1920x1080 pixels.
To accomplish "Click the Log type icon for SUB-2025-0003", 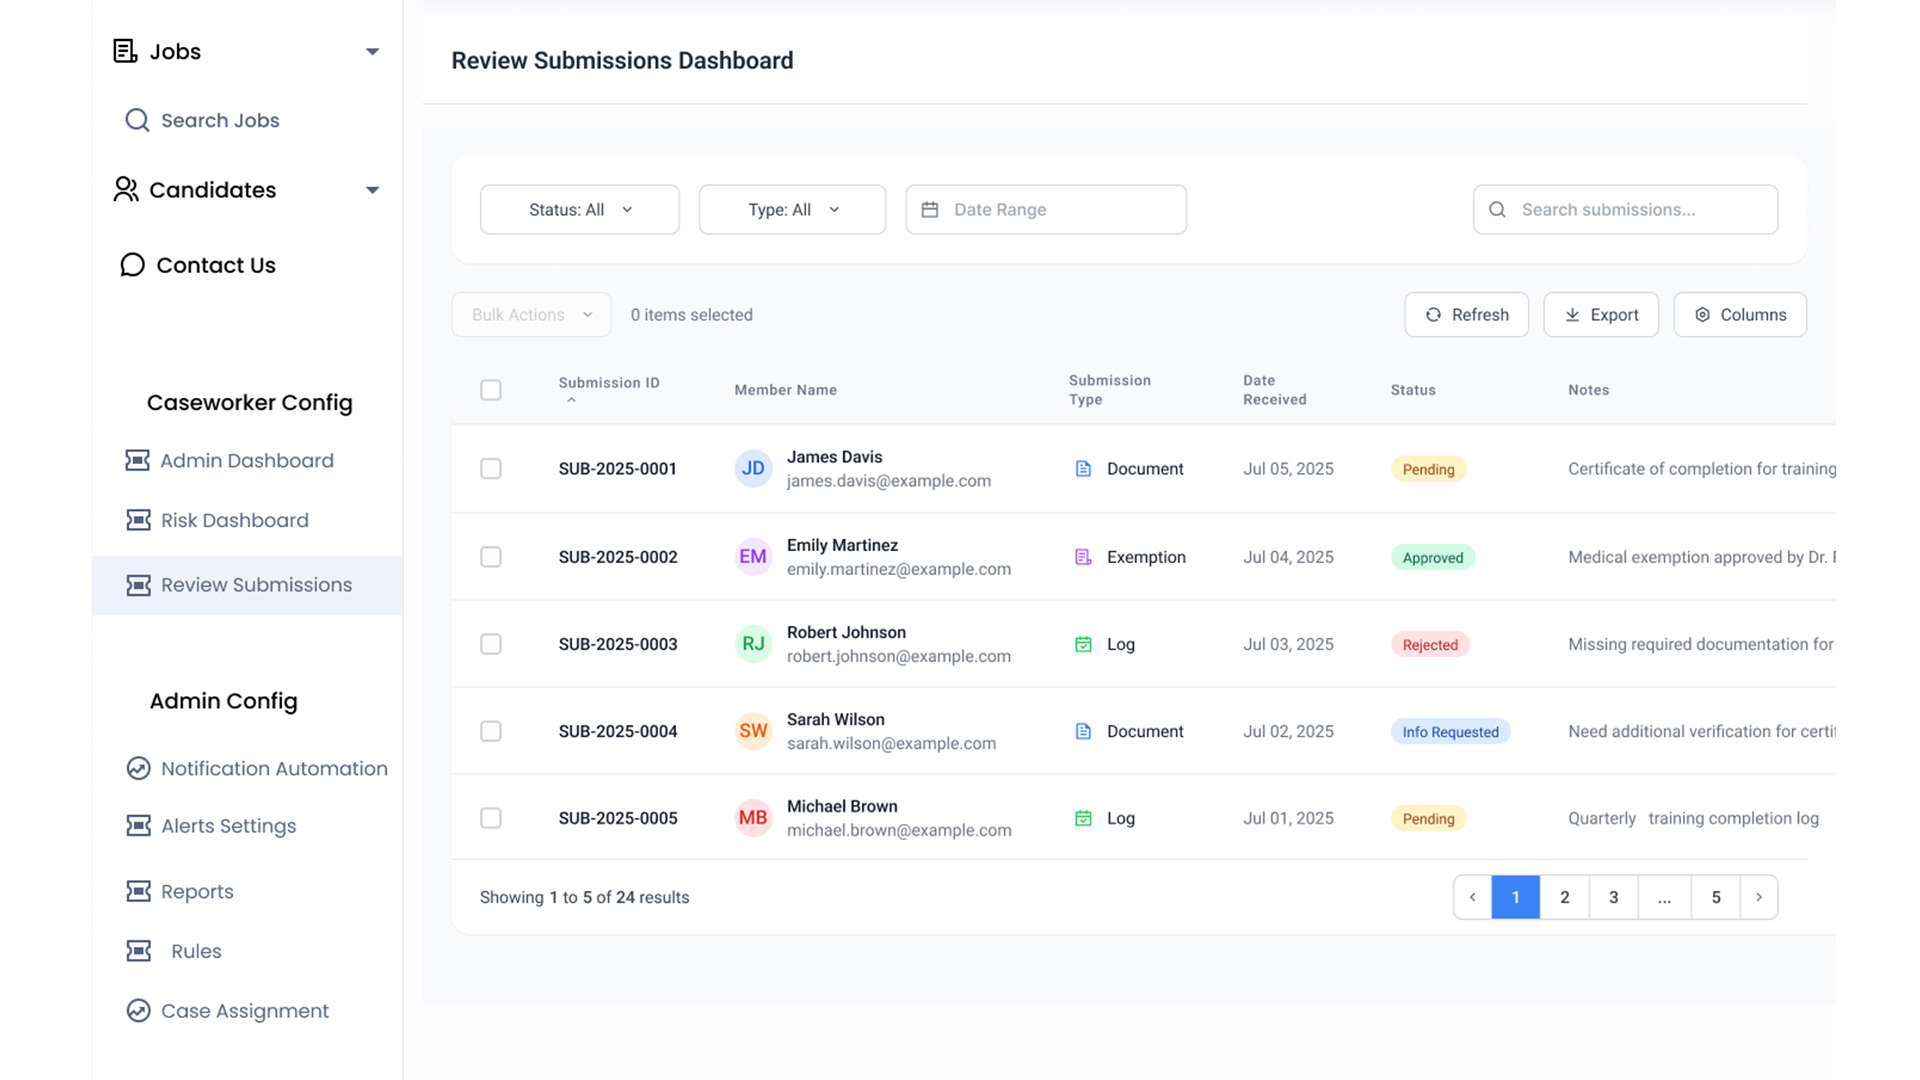I will (1083, 644).
